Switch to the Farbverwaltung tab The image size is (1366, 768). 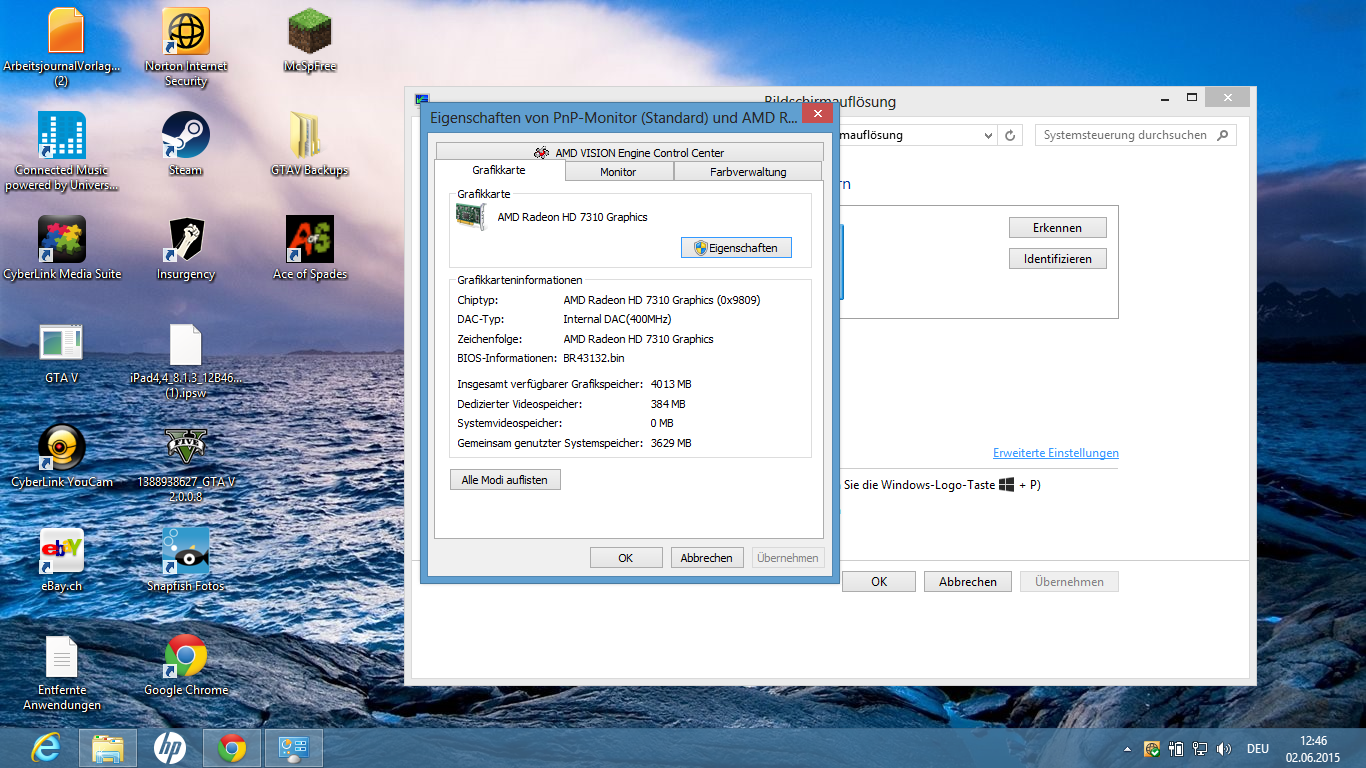point(748,172)
